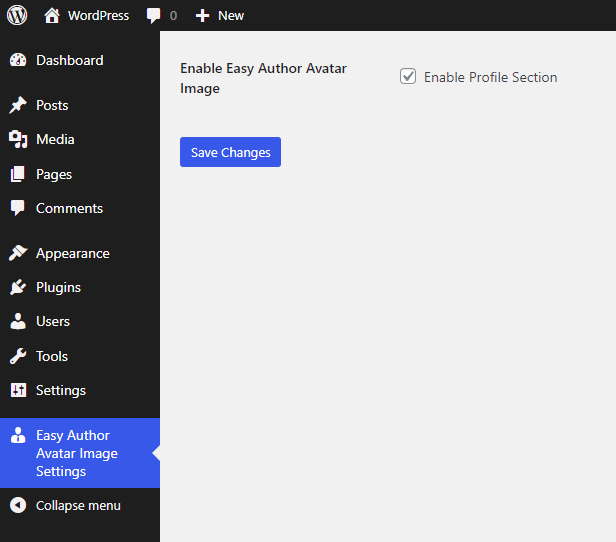This screenshot has height=542, width=616.
Task: Click the Enable Profile Section label text
Action: [490, 77]
